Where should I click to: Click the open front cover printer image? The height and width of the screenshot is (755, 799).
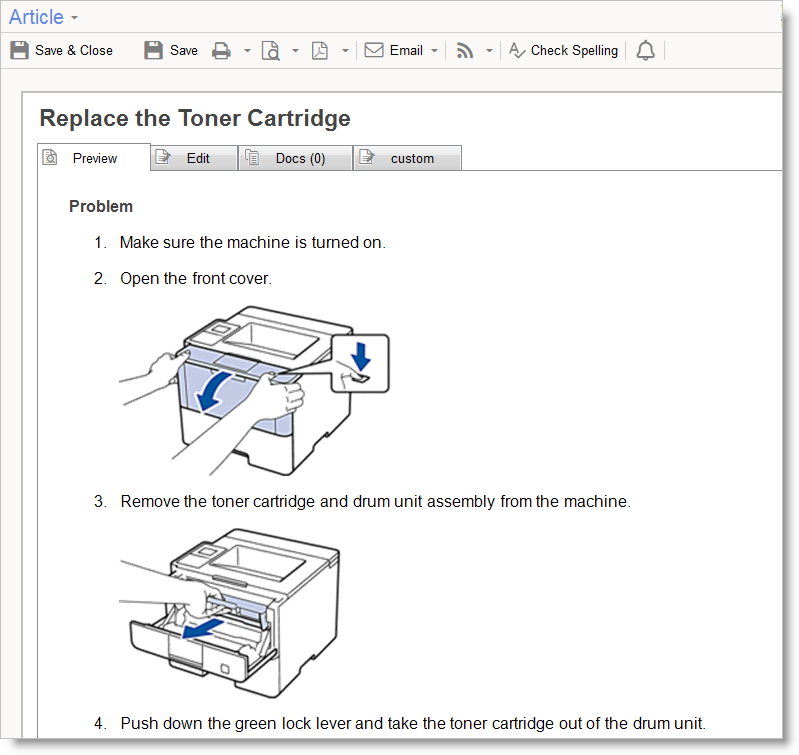254,391
